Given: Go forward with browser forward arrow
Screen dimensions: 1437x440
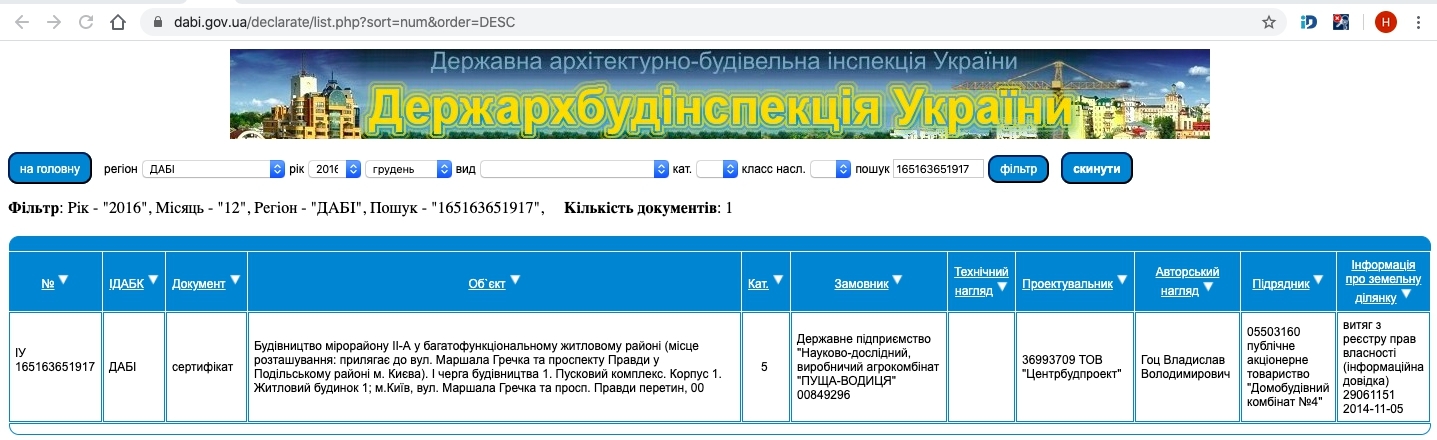Looking at the screenshot, I should point(54,21).
